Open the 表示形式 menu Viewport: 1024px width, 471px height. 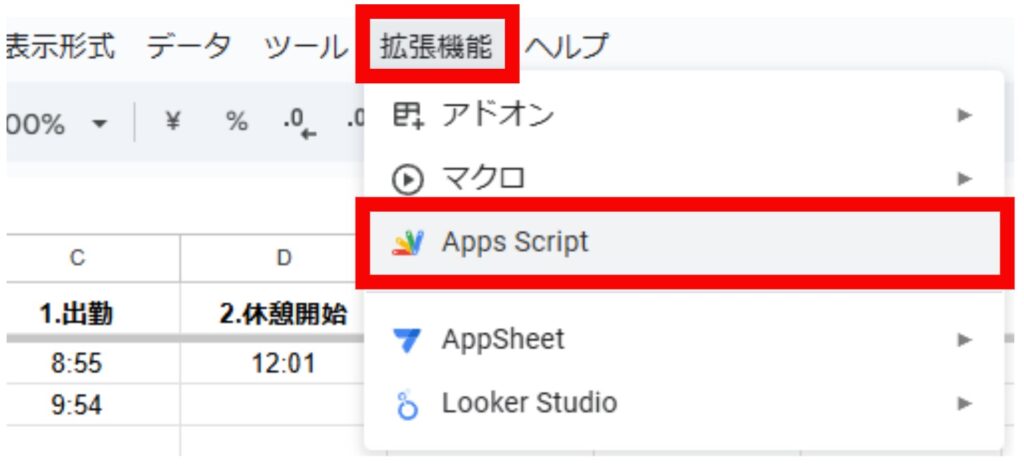(60, 46)
